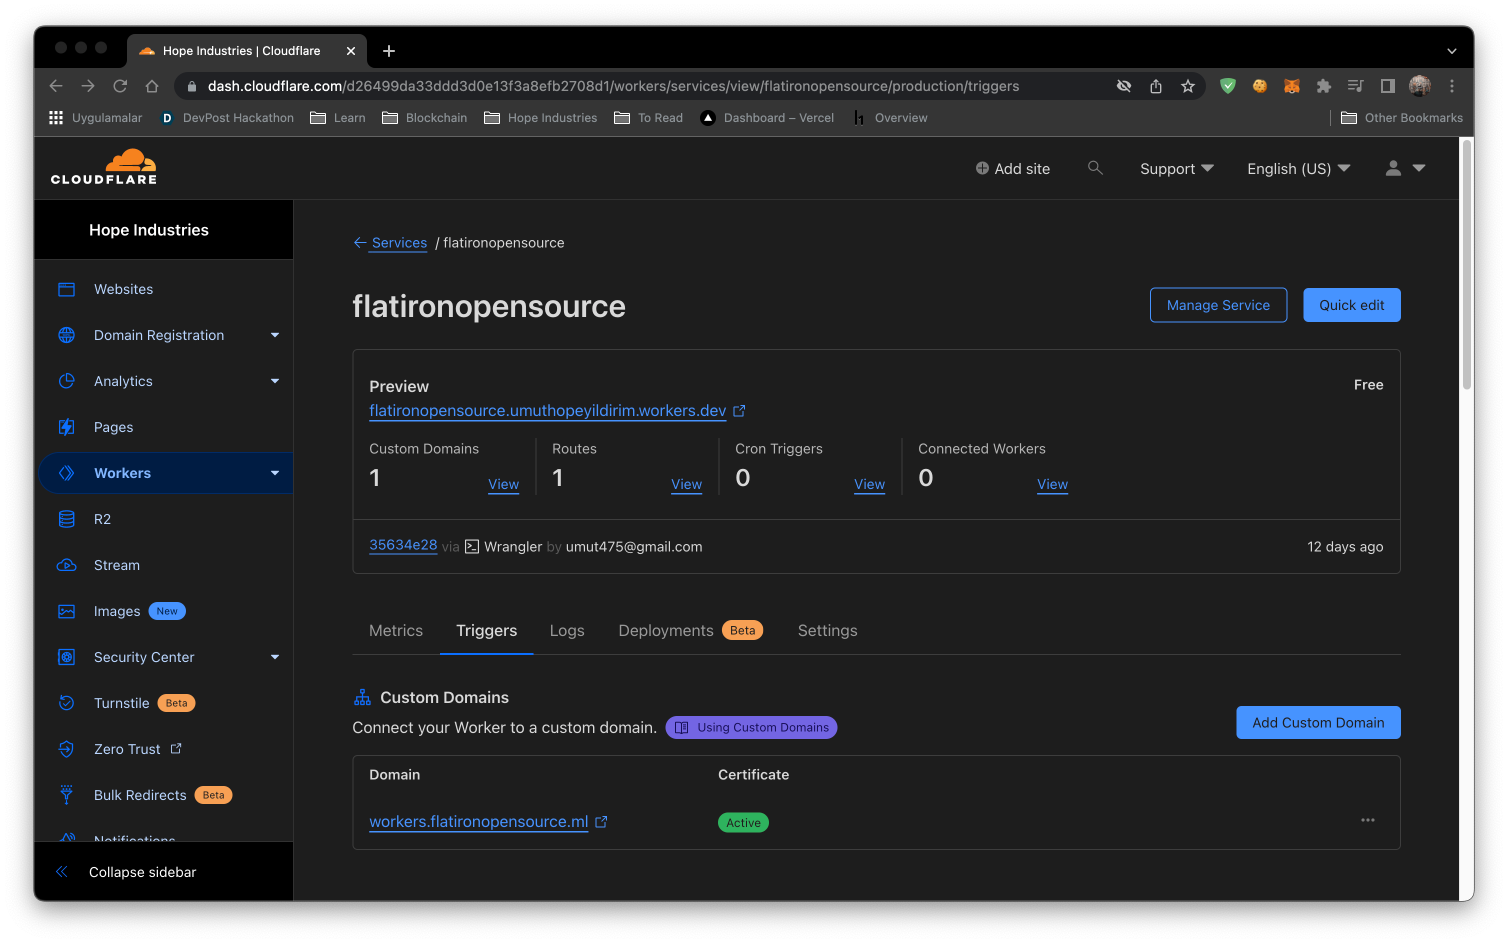Click the search magnifier in top bar
Image resolution: width=1508 pixels, height=943 pixels.
1095,167
